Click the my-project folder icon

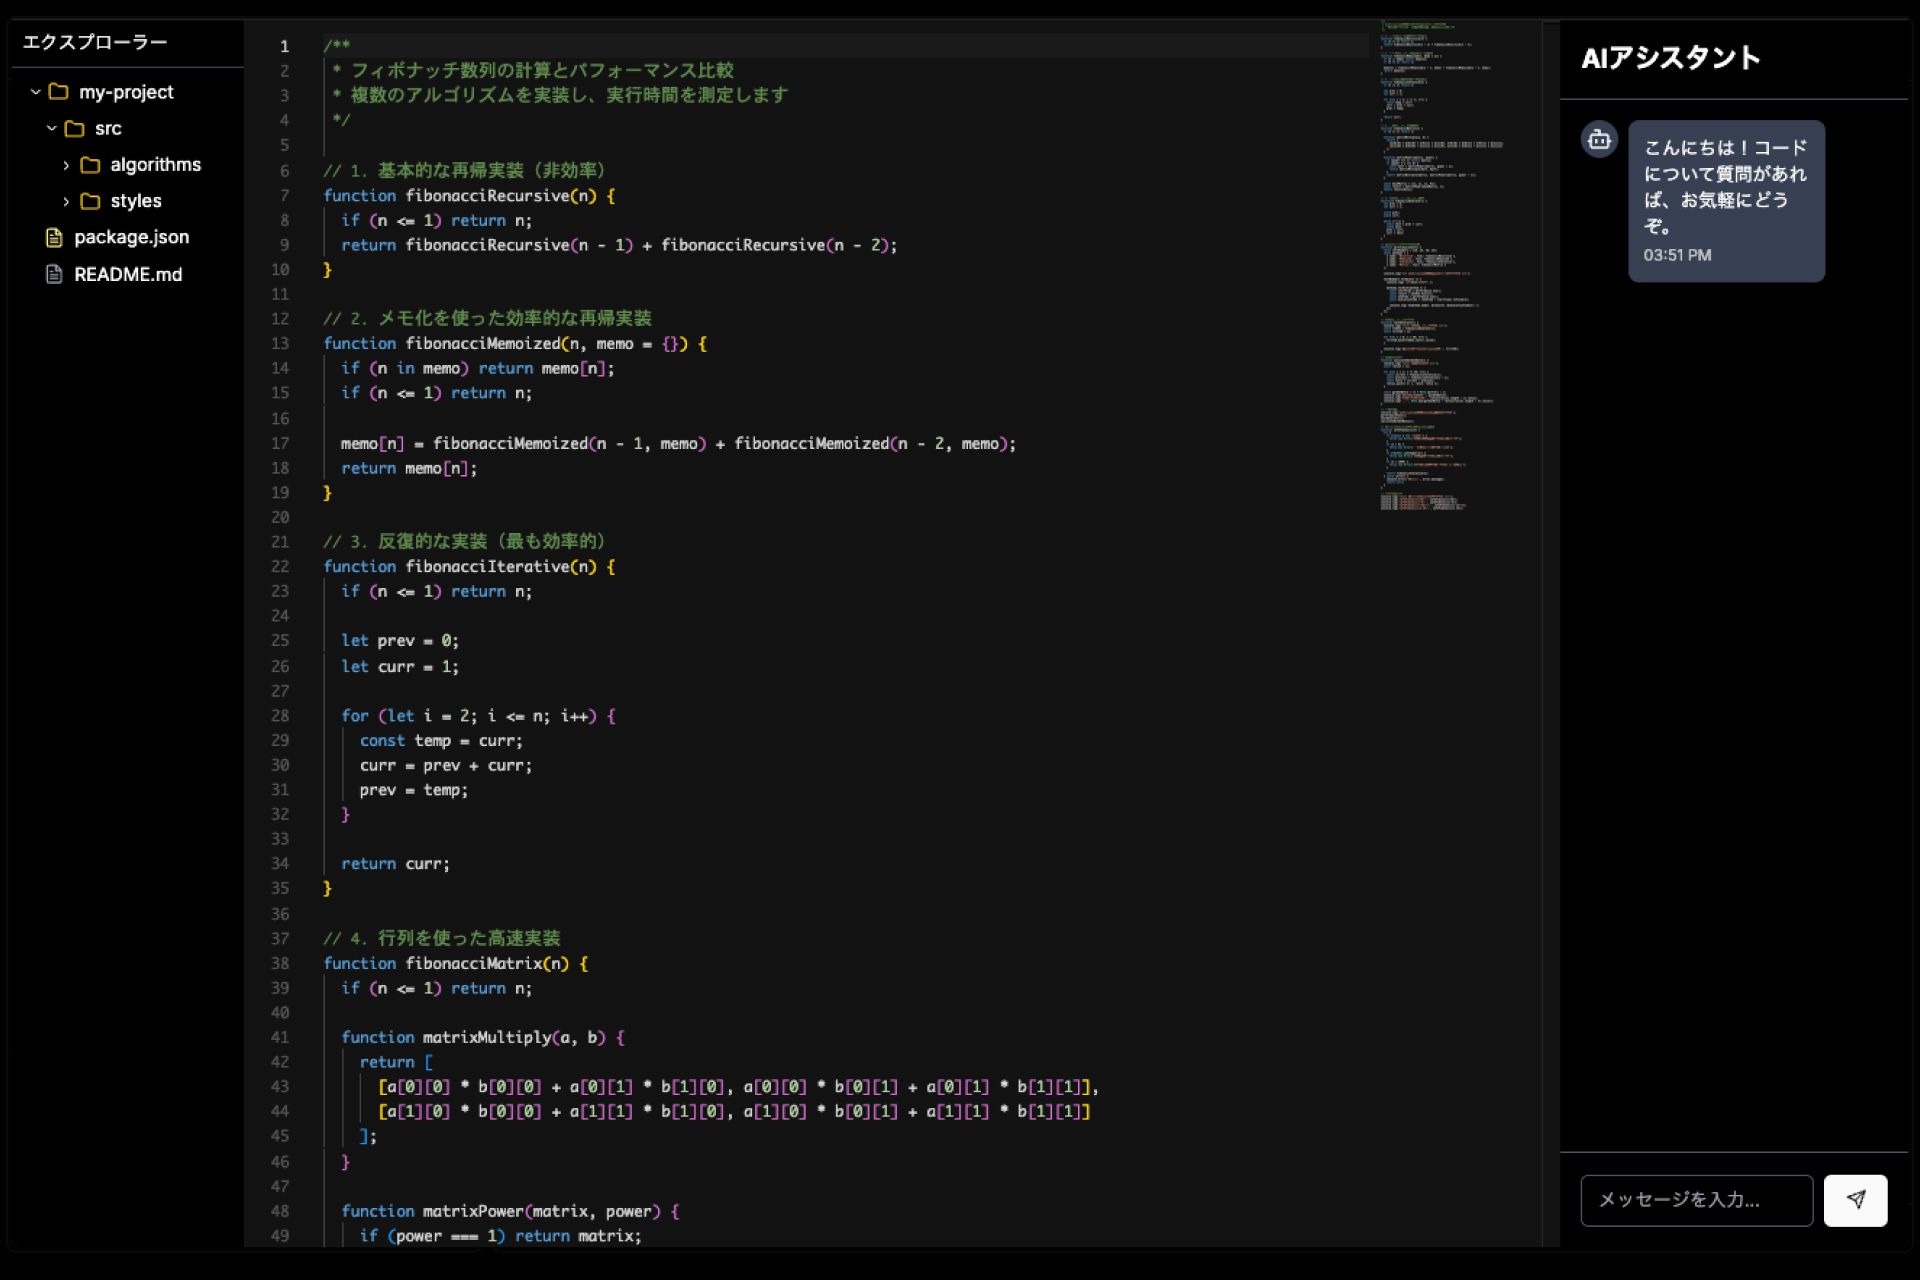click(59, 92)
